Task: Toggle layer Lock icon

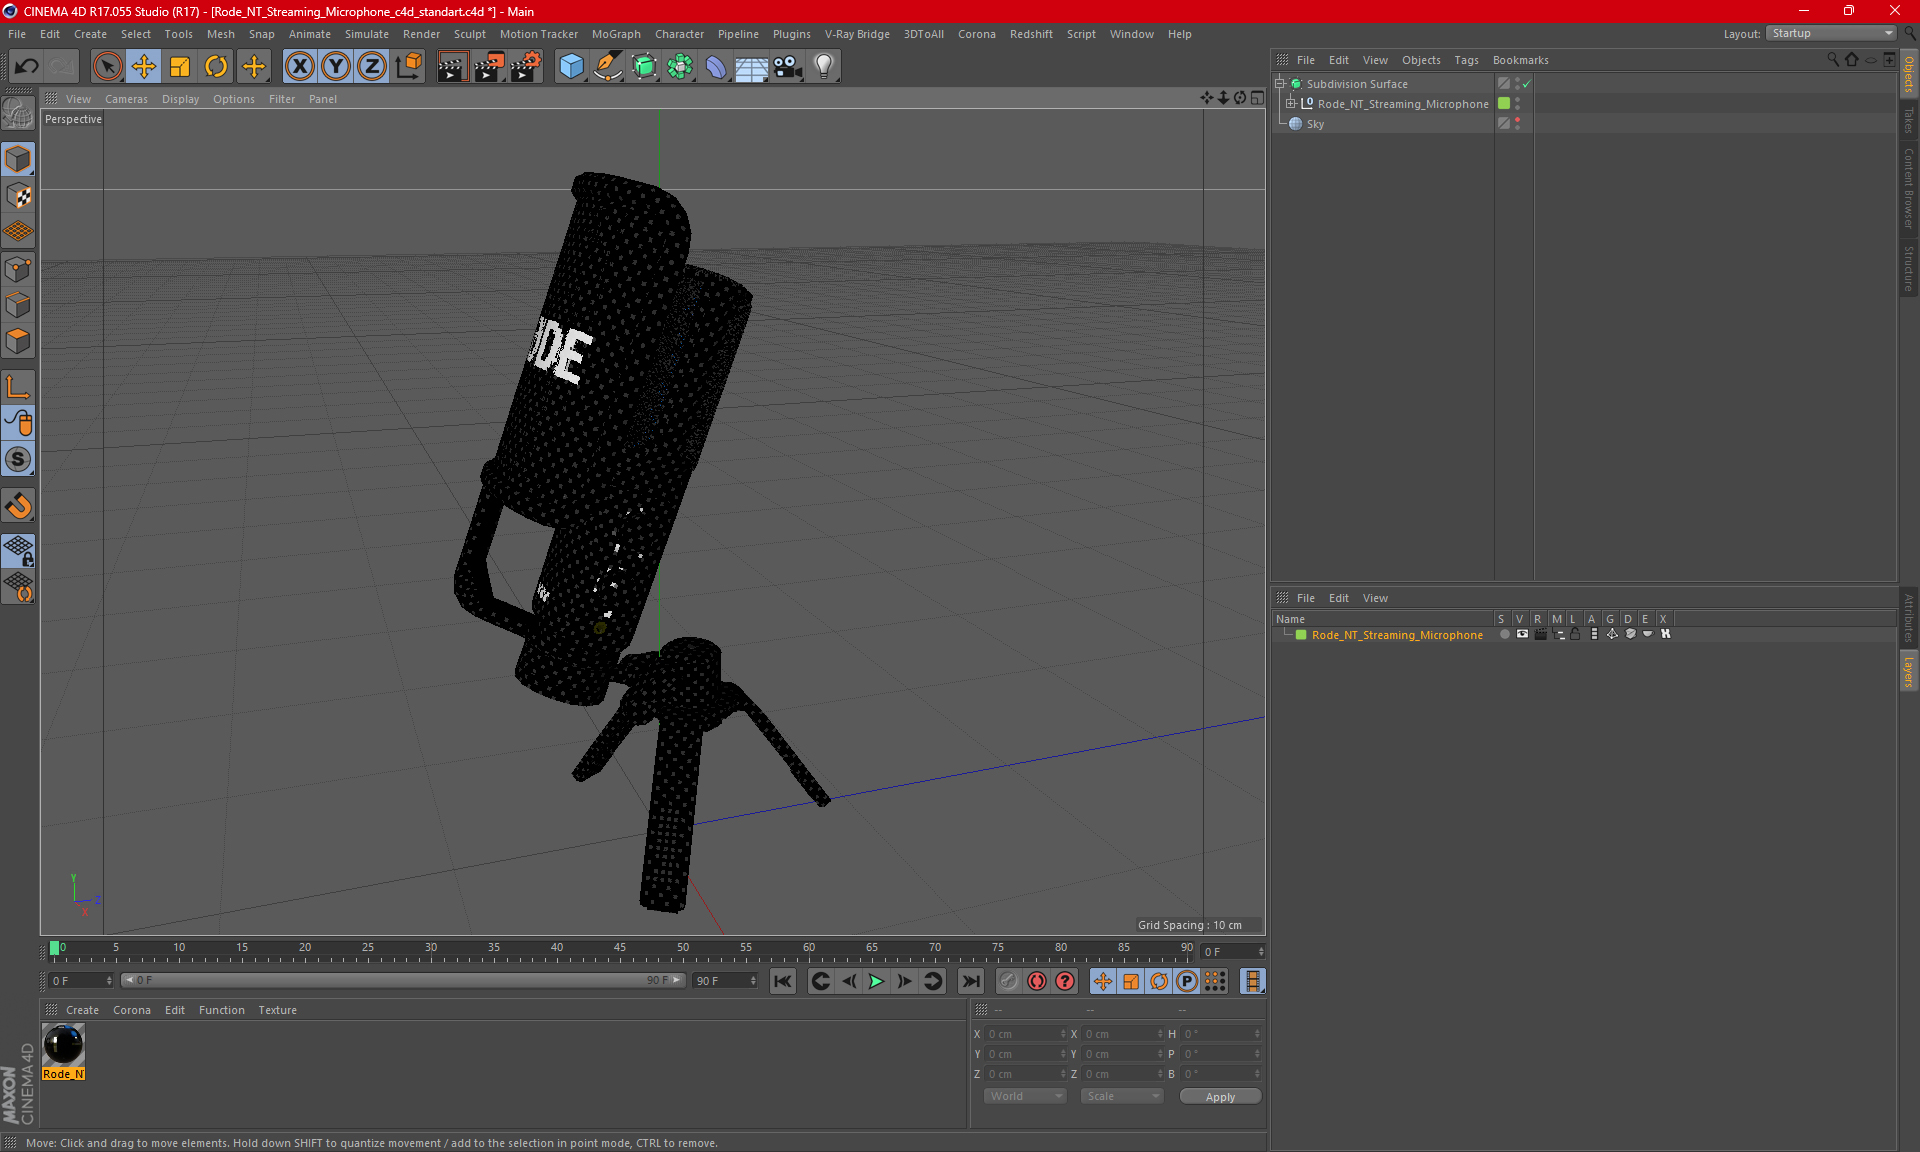Action: 1575,634
